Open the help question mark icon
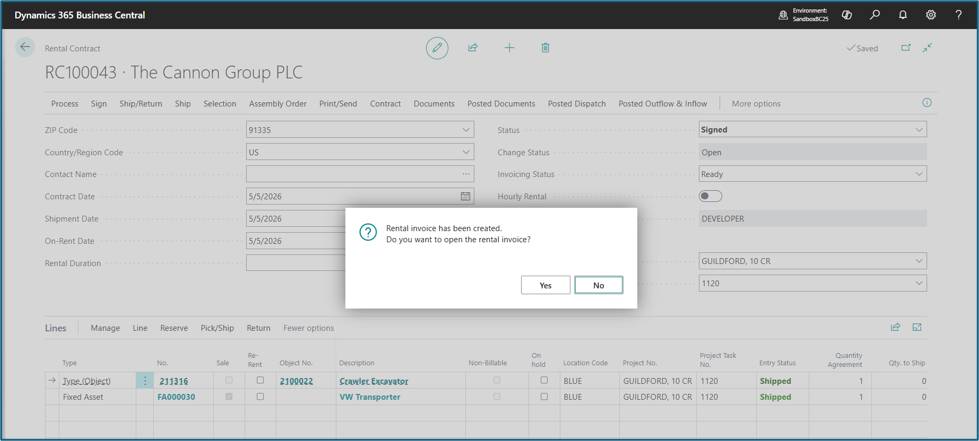Image resolution: width=979 pixels, height=441 pixels. tap(958, 15)
